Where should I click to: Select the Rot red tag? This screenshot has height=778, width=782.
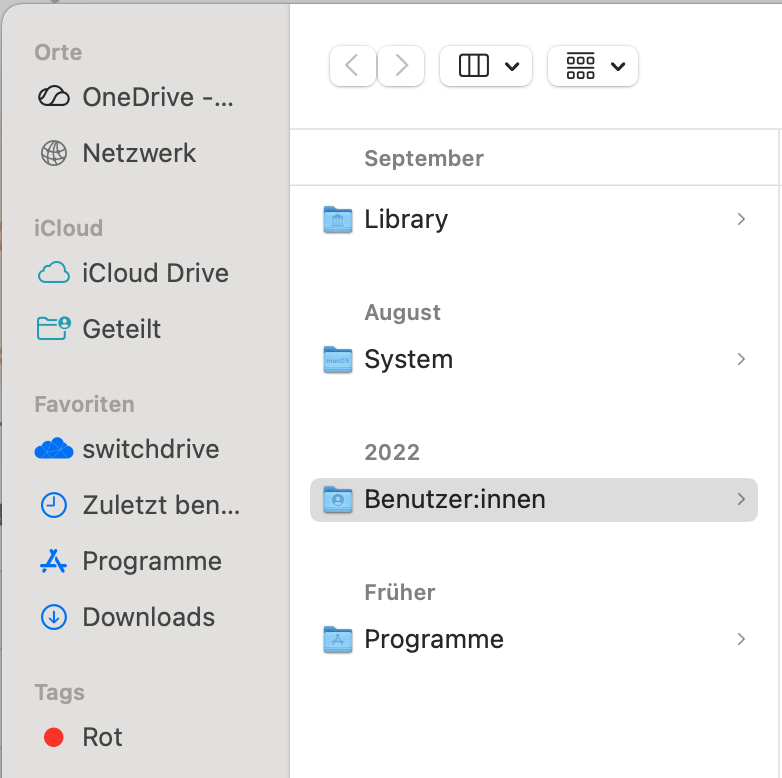coord(84,737)
